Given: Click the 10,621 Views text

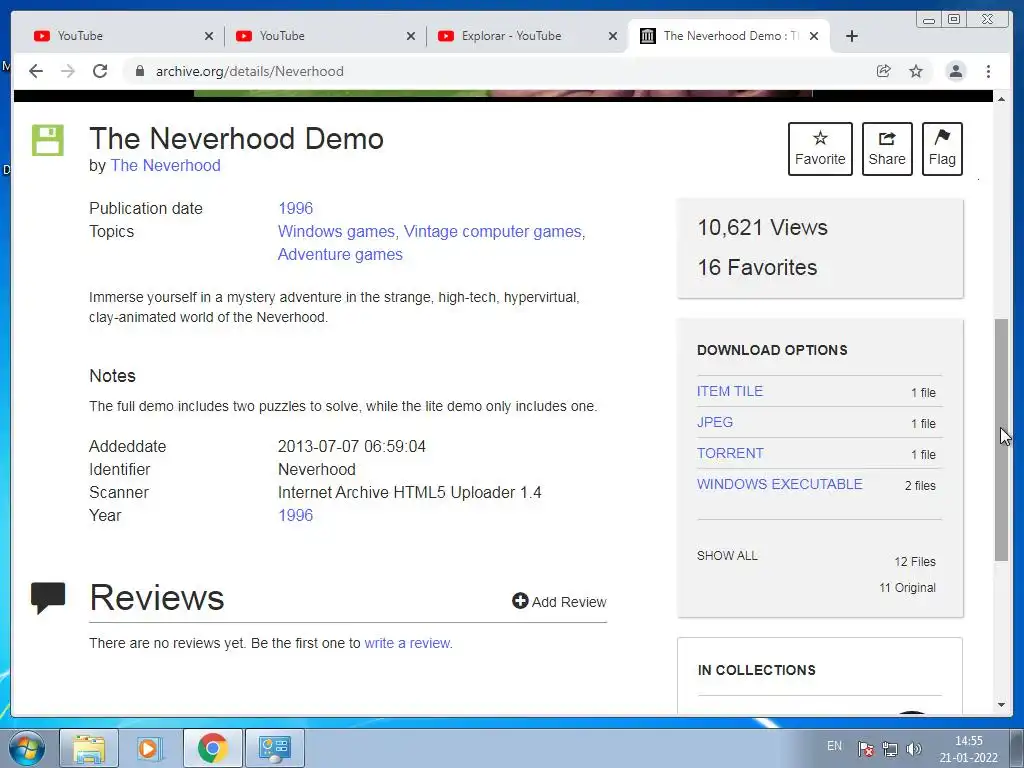Looking at the screenshot, I should pos(762,227).
